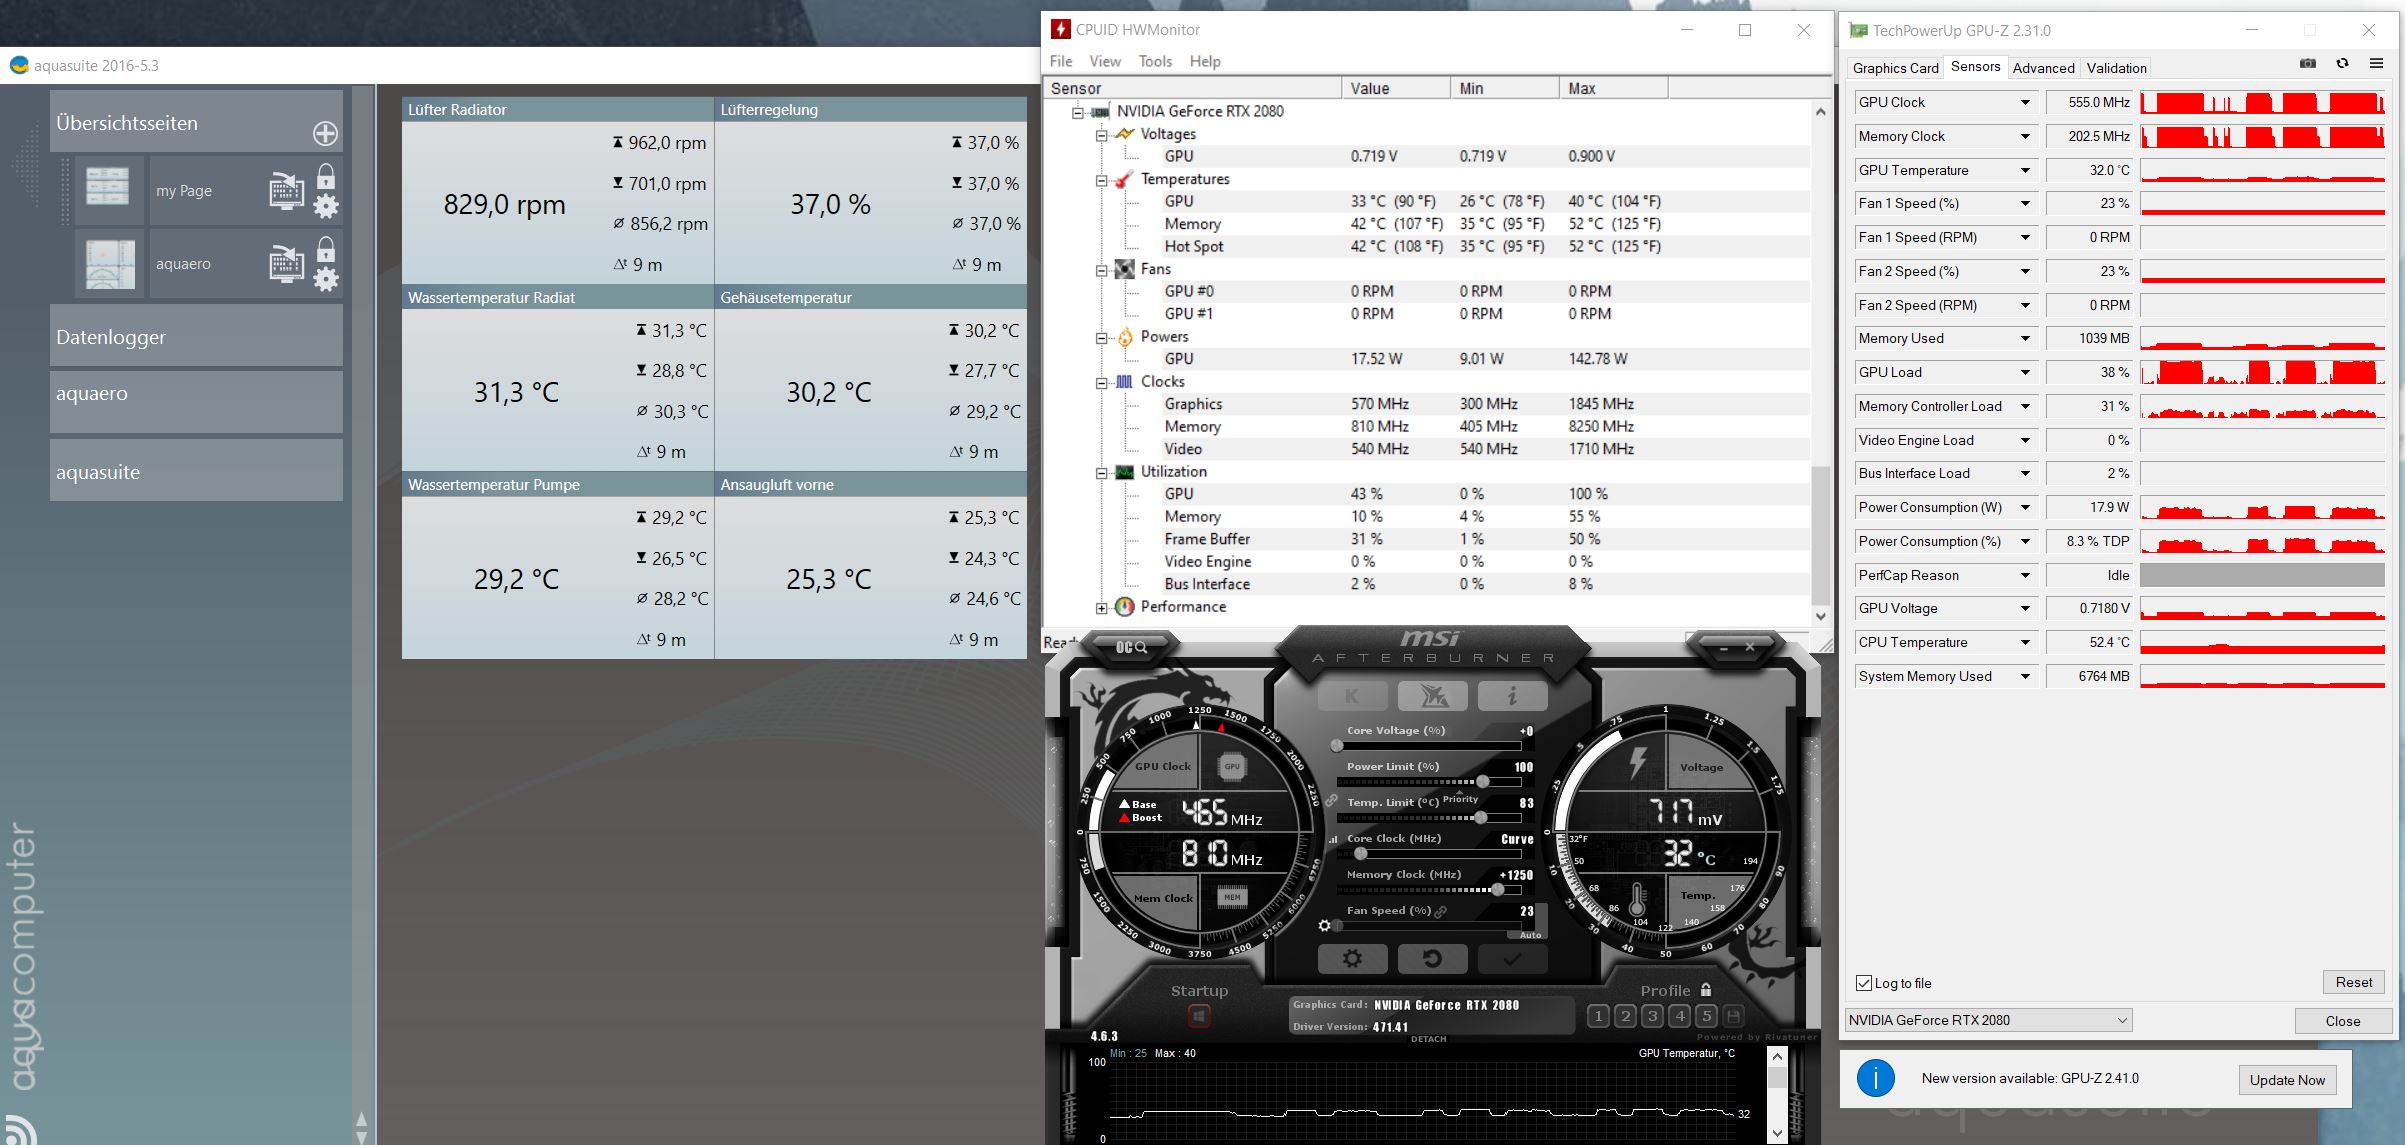Click the Update Now button
The height and width of the screenshot is (1145, 2405).
tap(2287, 1080)
